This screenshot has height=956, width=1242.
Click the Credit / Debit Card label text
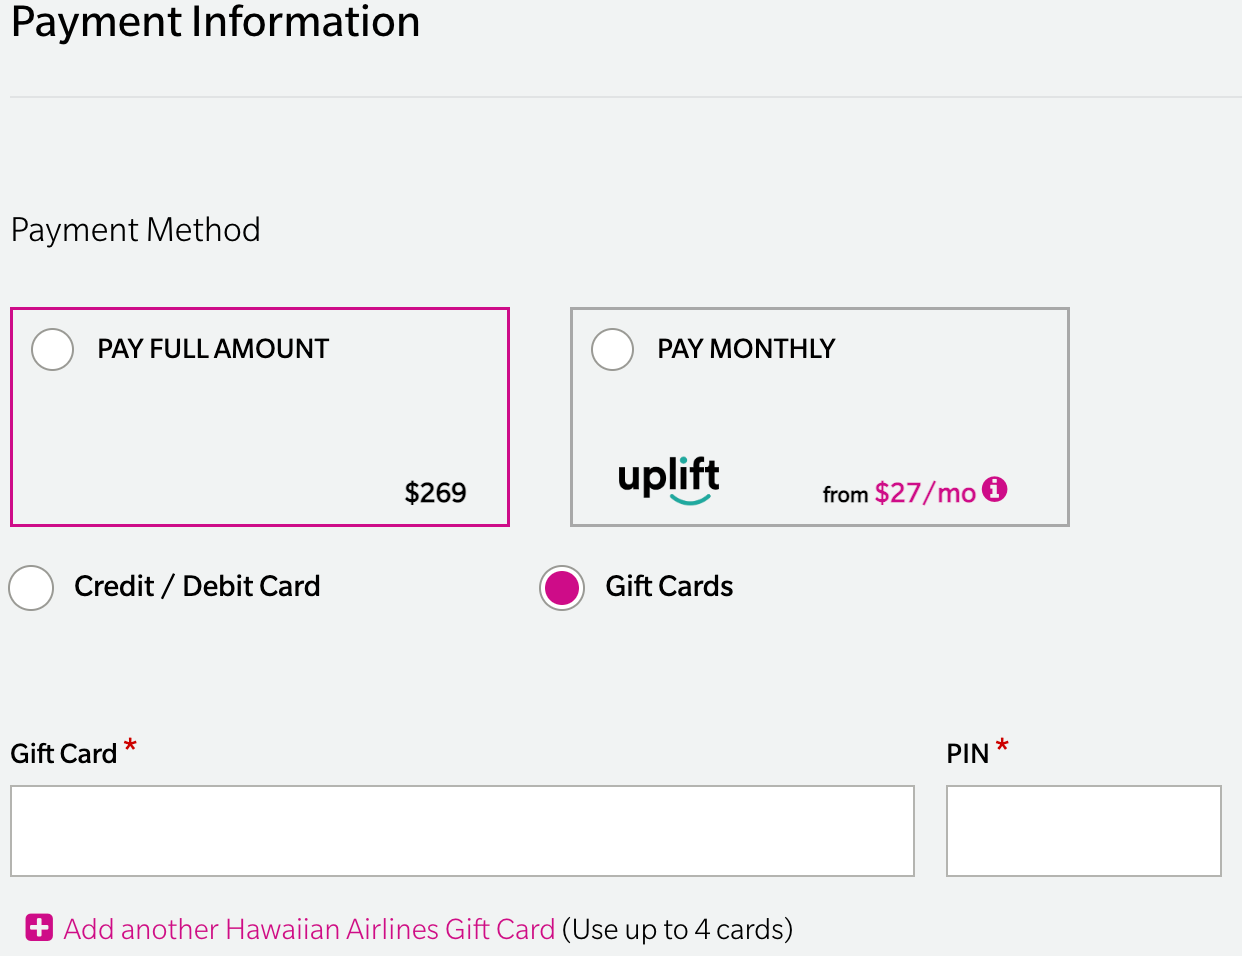(x=196, y=586)
